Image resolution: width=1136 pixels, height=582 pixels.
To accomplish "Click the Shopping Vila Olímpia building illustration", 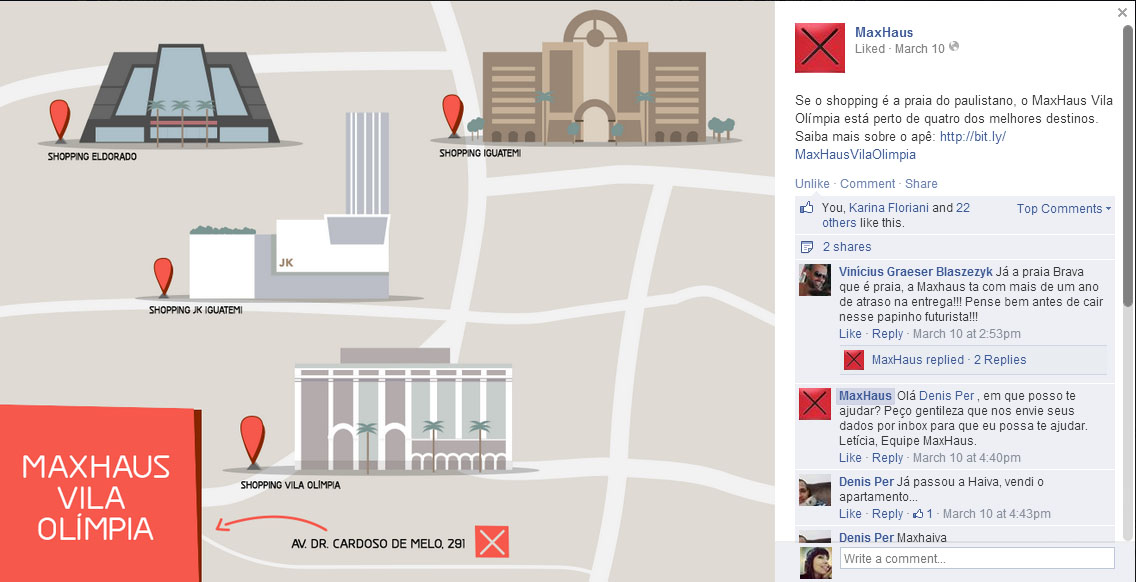I will [403, 410].
